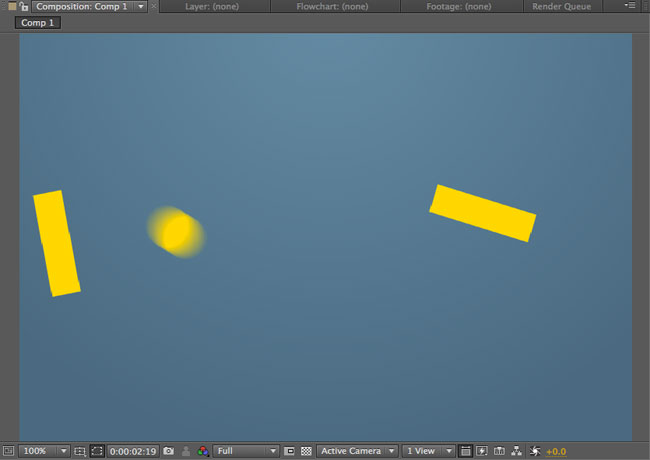Image resolution: width=650 pixels, height=460 pixels.
Task: Click the Timeline button icon
Action: (x=500, y=451)
